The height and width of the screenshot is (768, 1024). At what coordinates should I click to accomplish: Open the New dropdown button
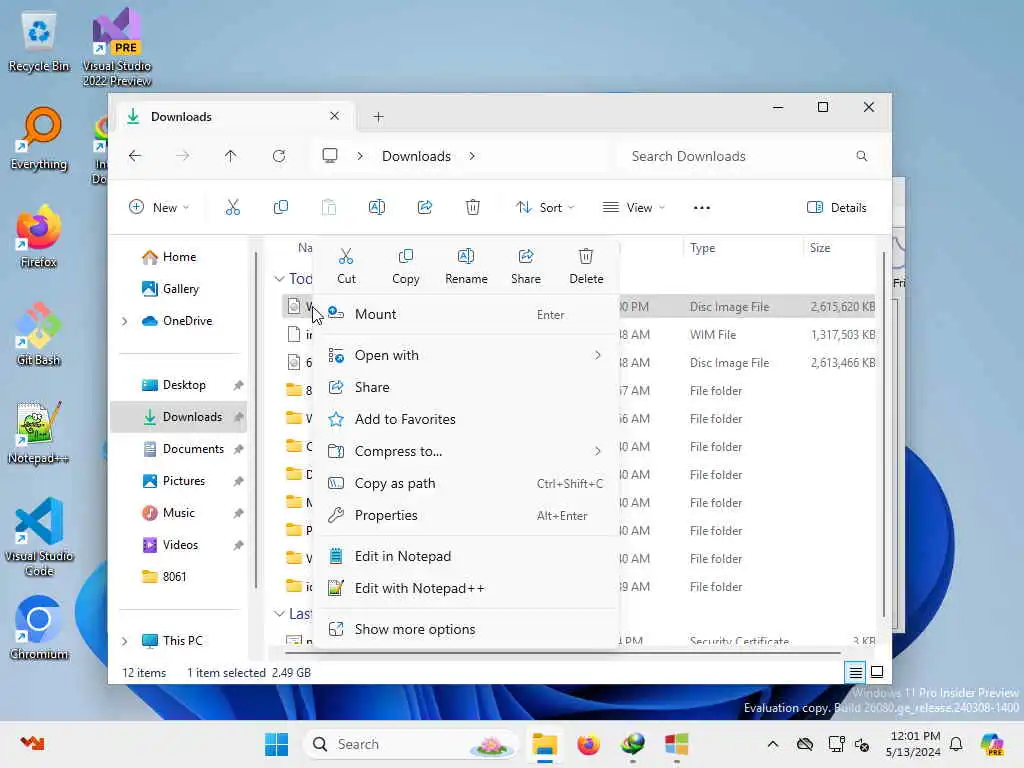tap(159, 208)
